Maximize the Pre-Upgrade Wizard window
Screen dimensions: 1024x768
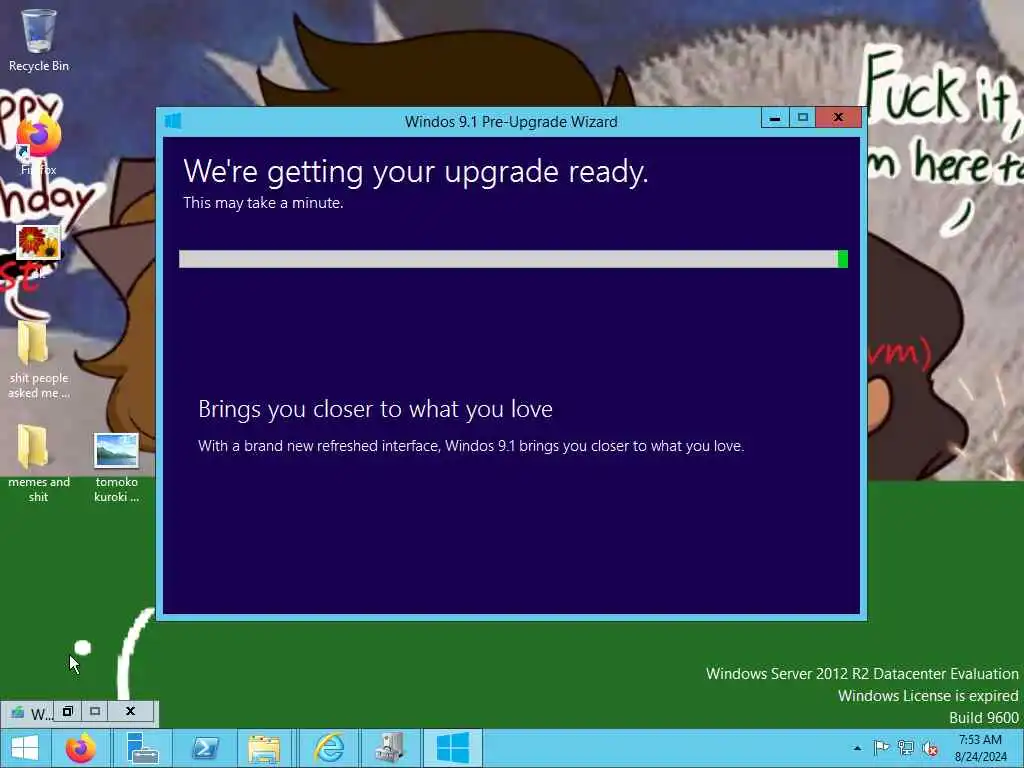point(803,118)
